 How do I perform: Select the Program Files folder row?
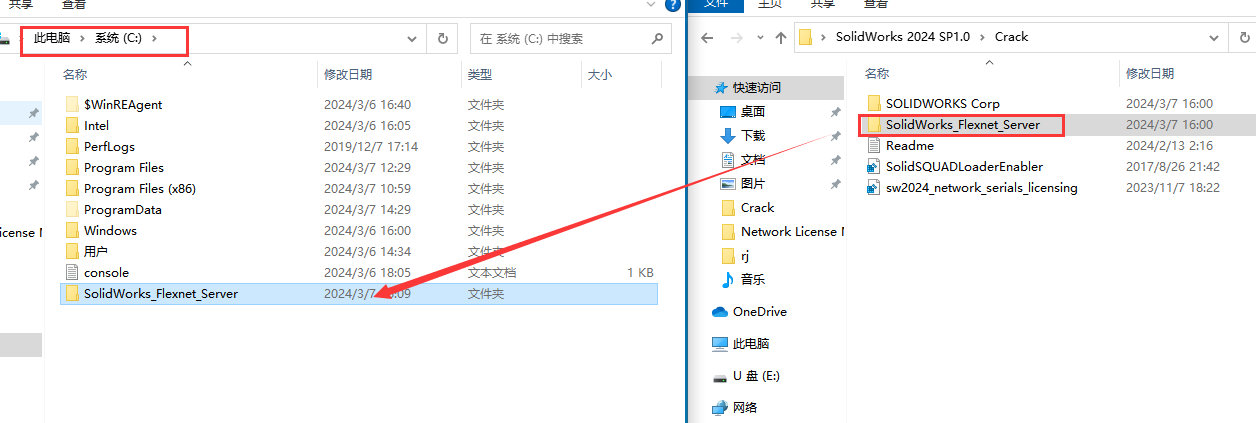pyautogui.click(x=359, y=167)
